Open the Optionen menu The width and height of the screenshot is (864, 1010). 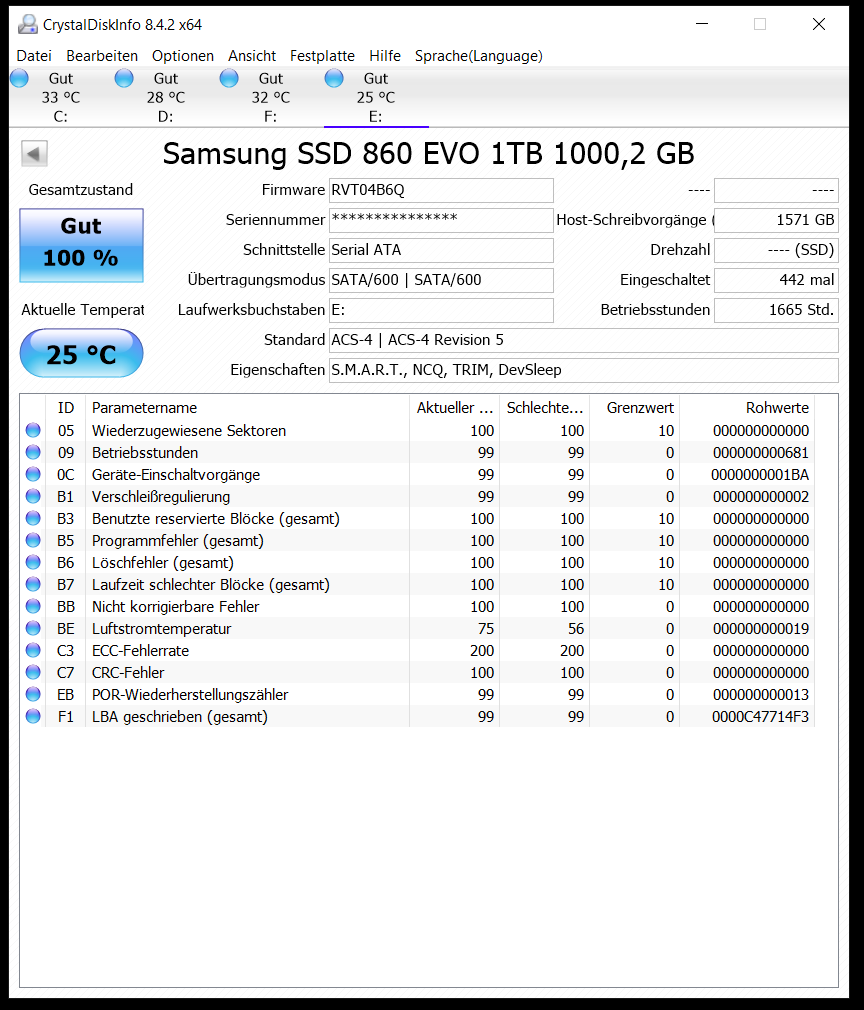pos(183,56)
